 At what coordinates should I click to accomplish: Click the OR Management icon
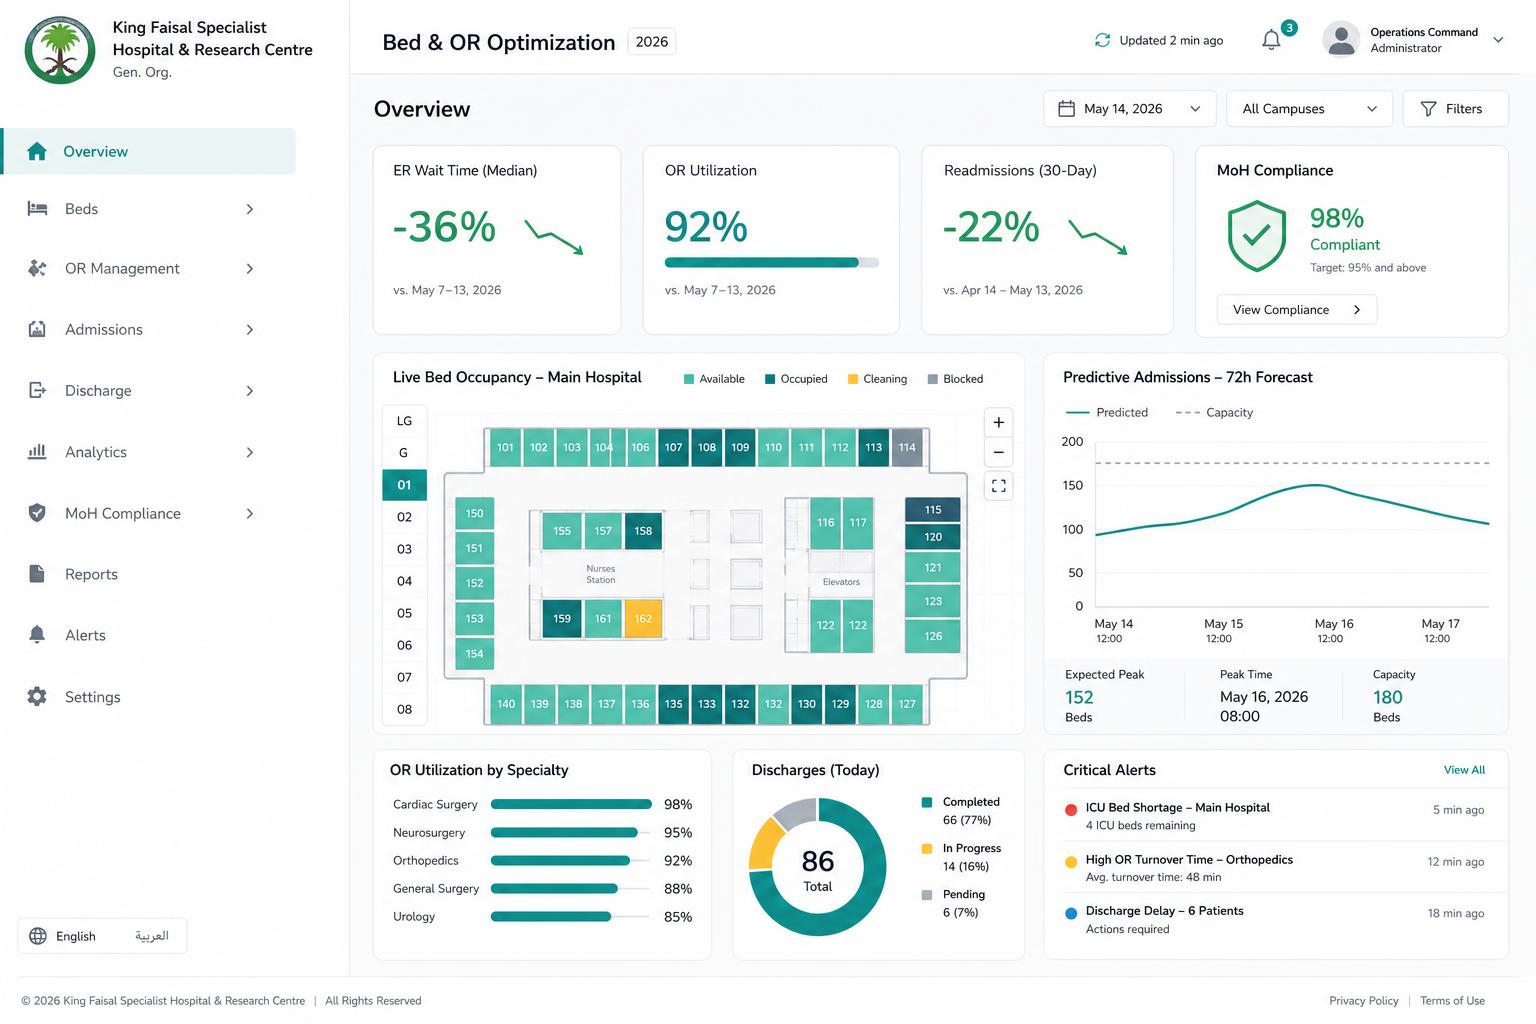coord(37,268)
